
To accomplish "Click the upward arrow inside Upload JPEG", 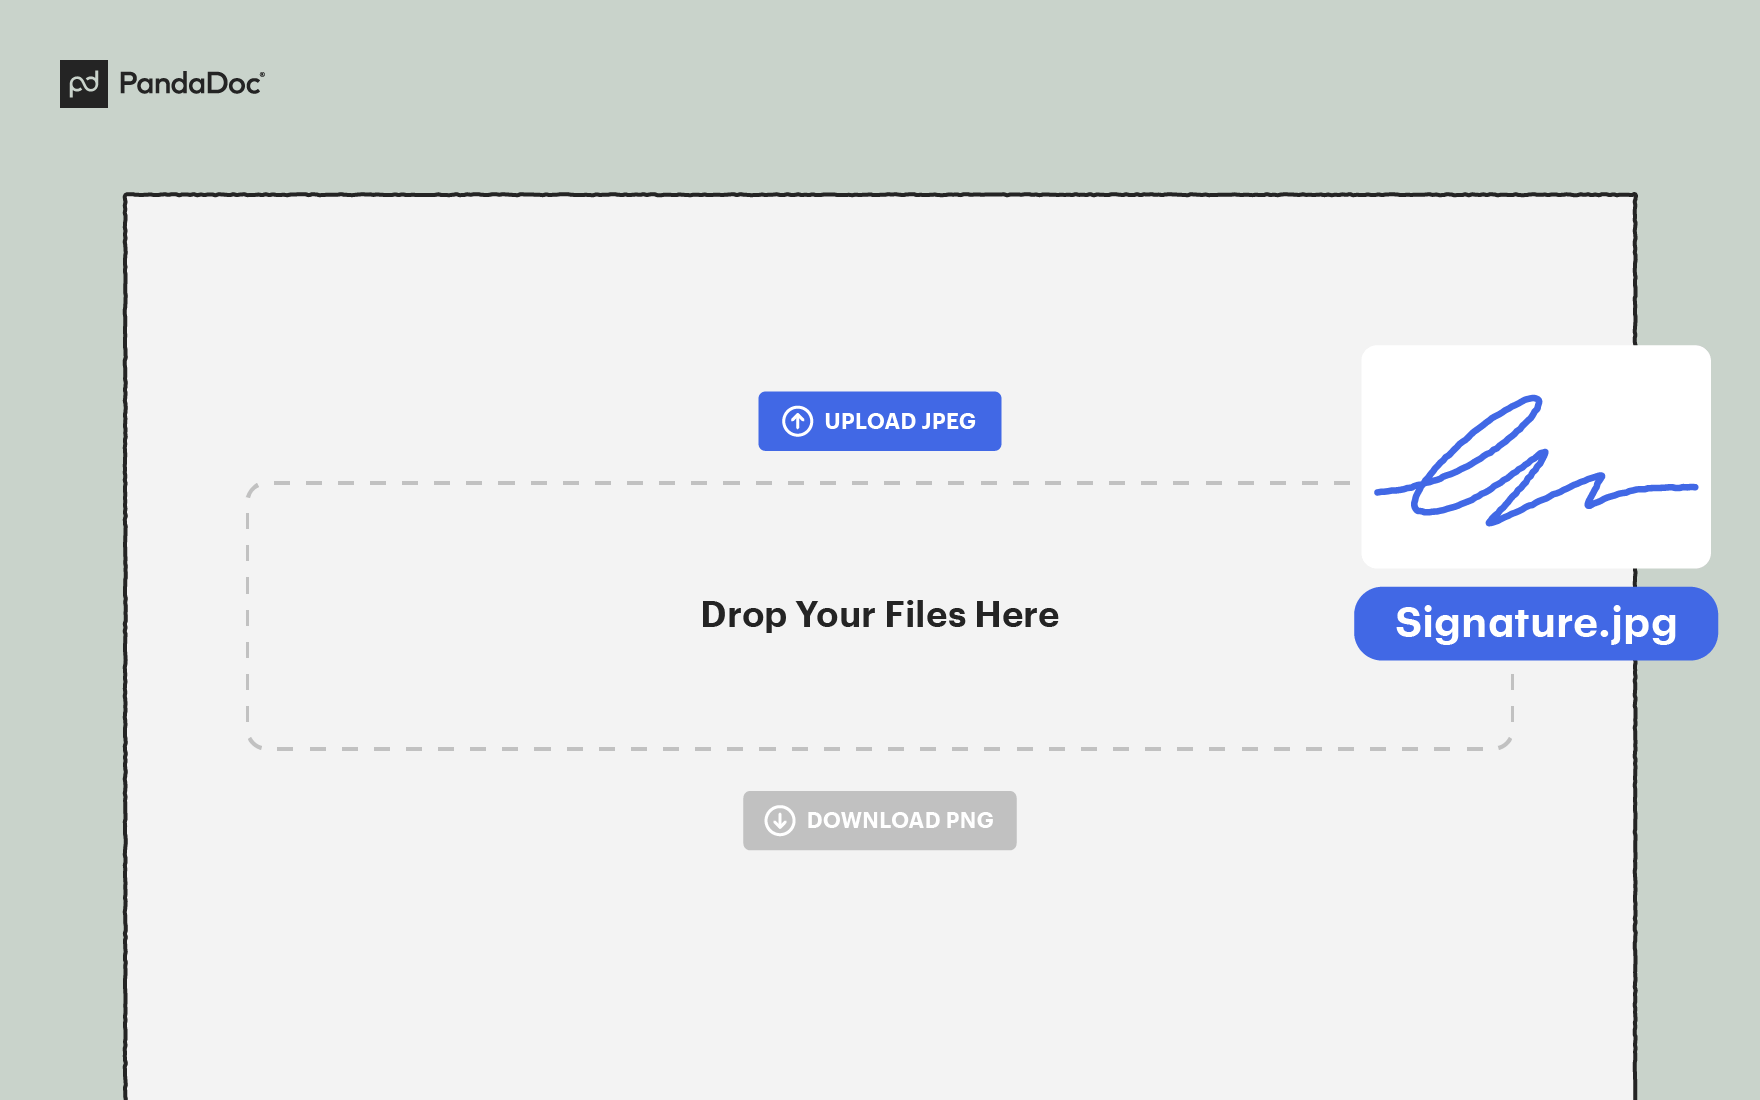I will pyautogui.click(x=797, y=421).
